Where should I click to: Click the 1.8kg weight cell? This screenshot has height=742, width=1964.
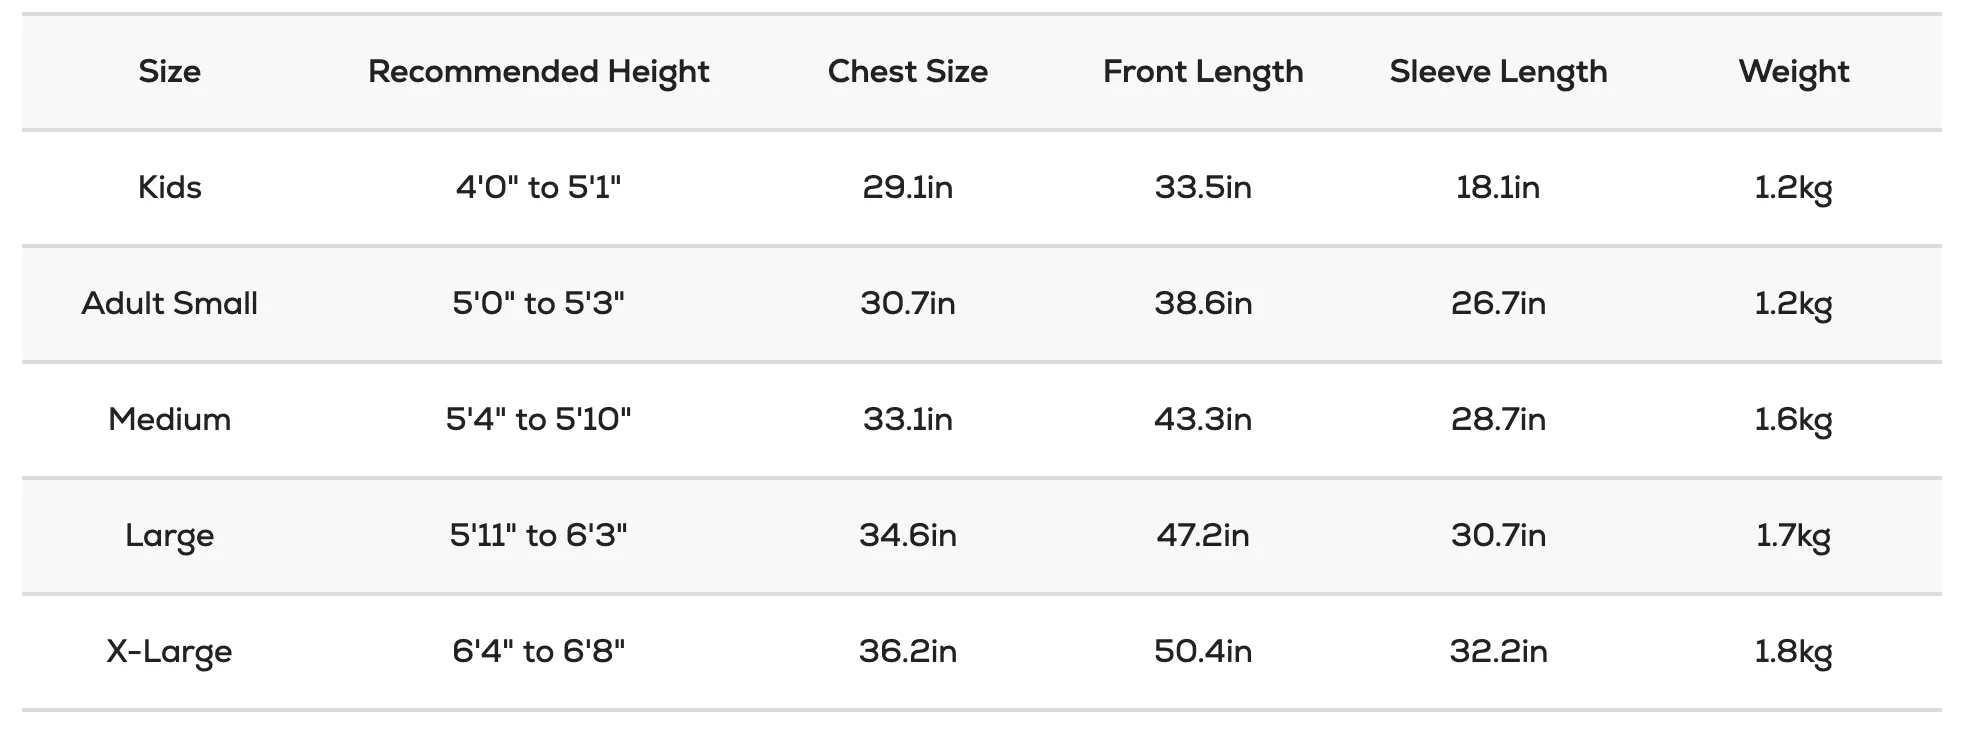click(x=1794, y=652)
